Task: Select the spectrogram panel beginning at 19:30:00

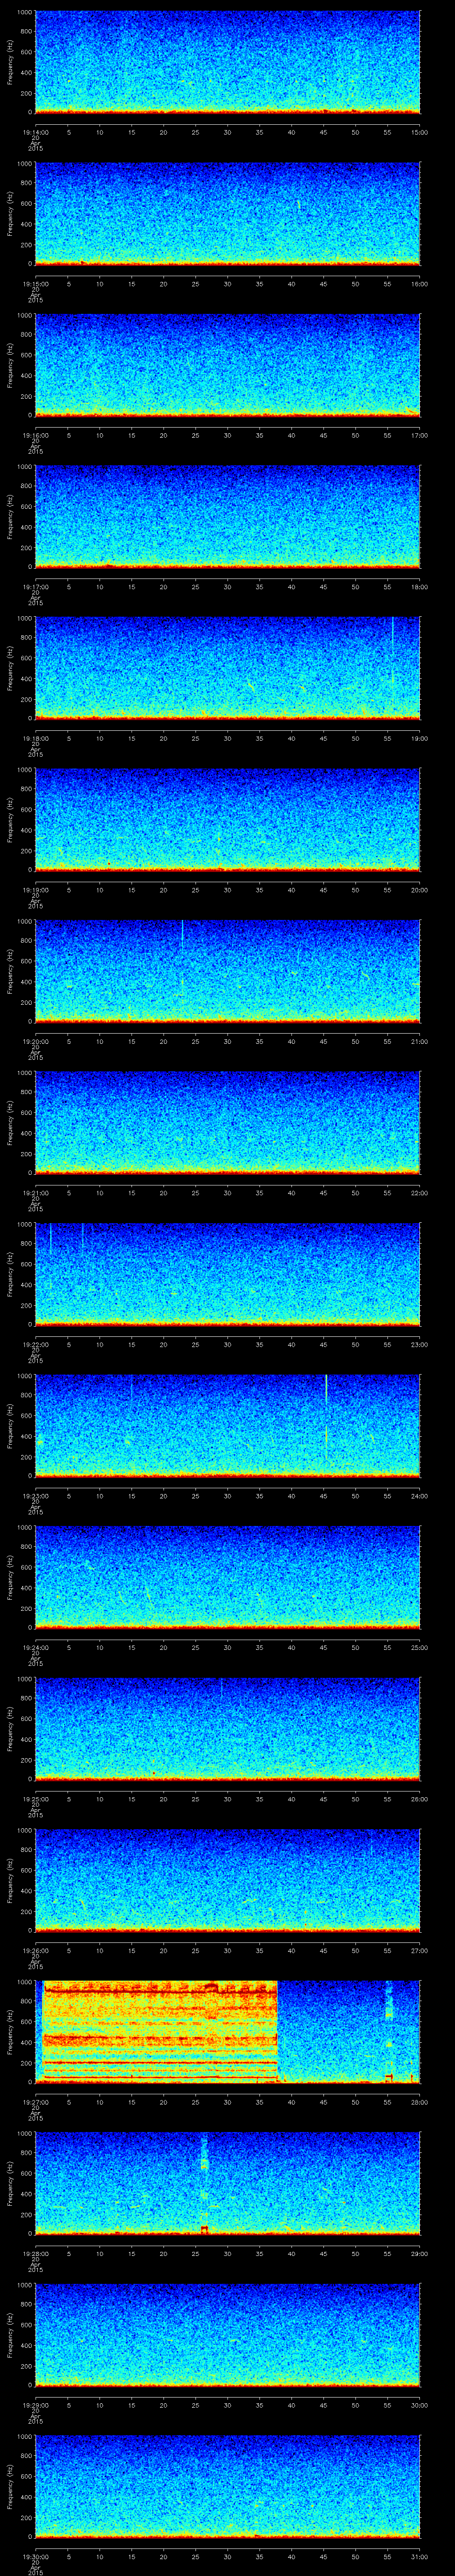Action: click(227, 2485)
